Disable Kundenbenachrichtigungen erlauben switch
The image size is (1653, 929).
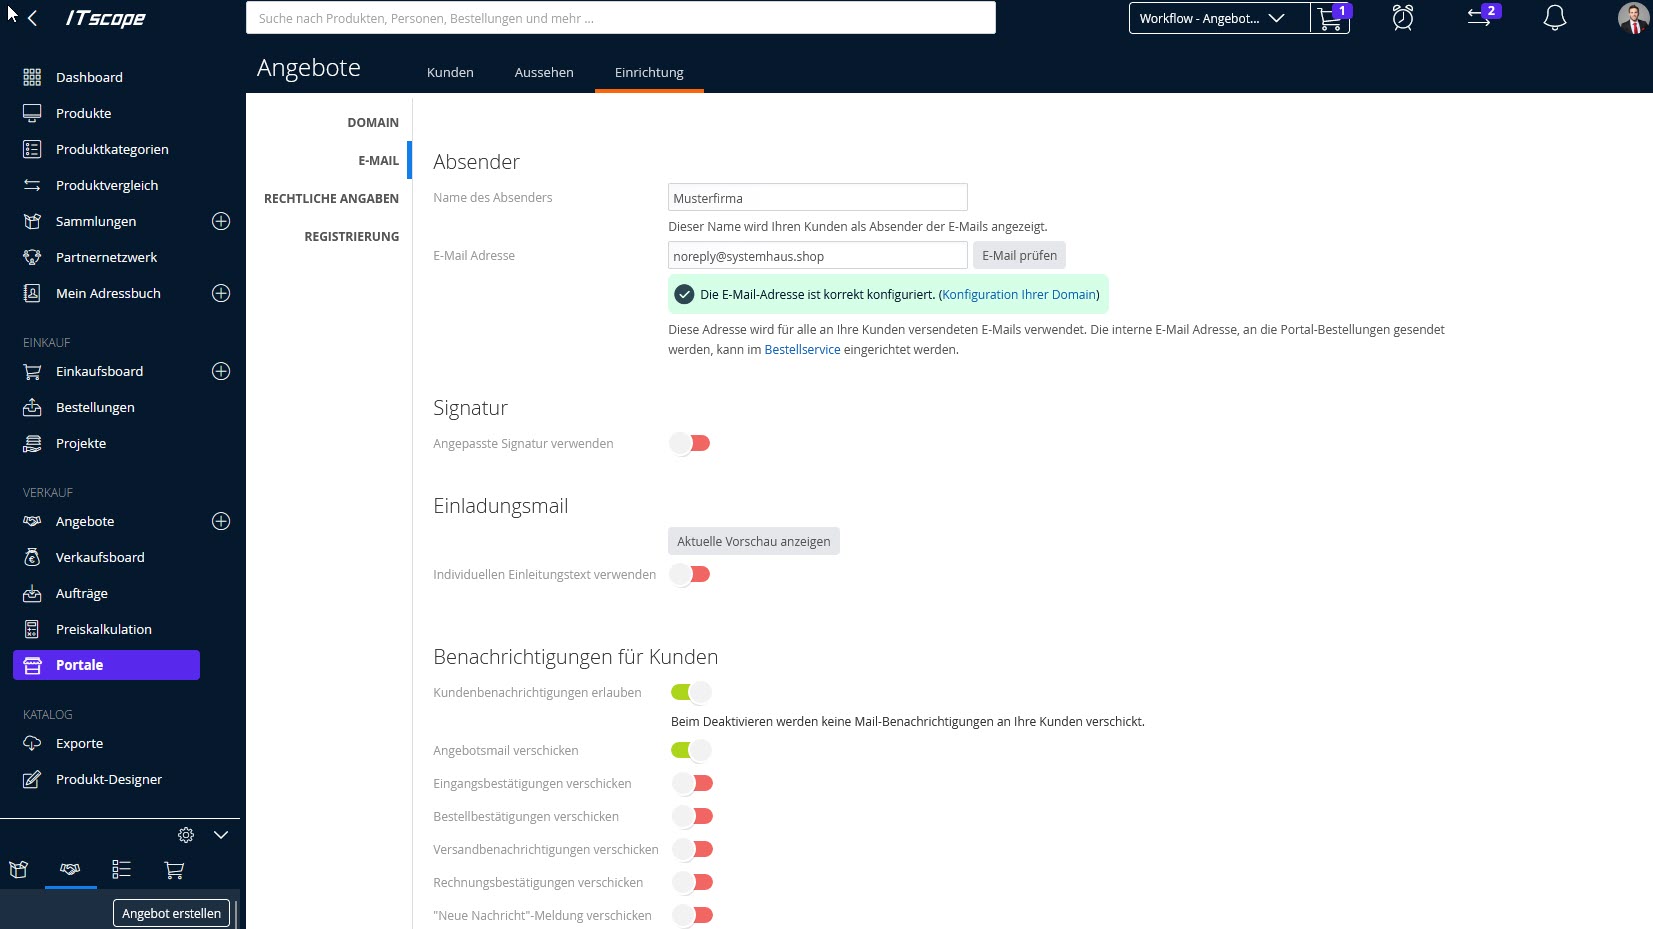pyautogui.click(x=690, y=692)
